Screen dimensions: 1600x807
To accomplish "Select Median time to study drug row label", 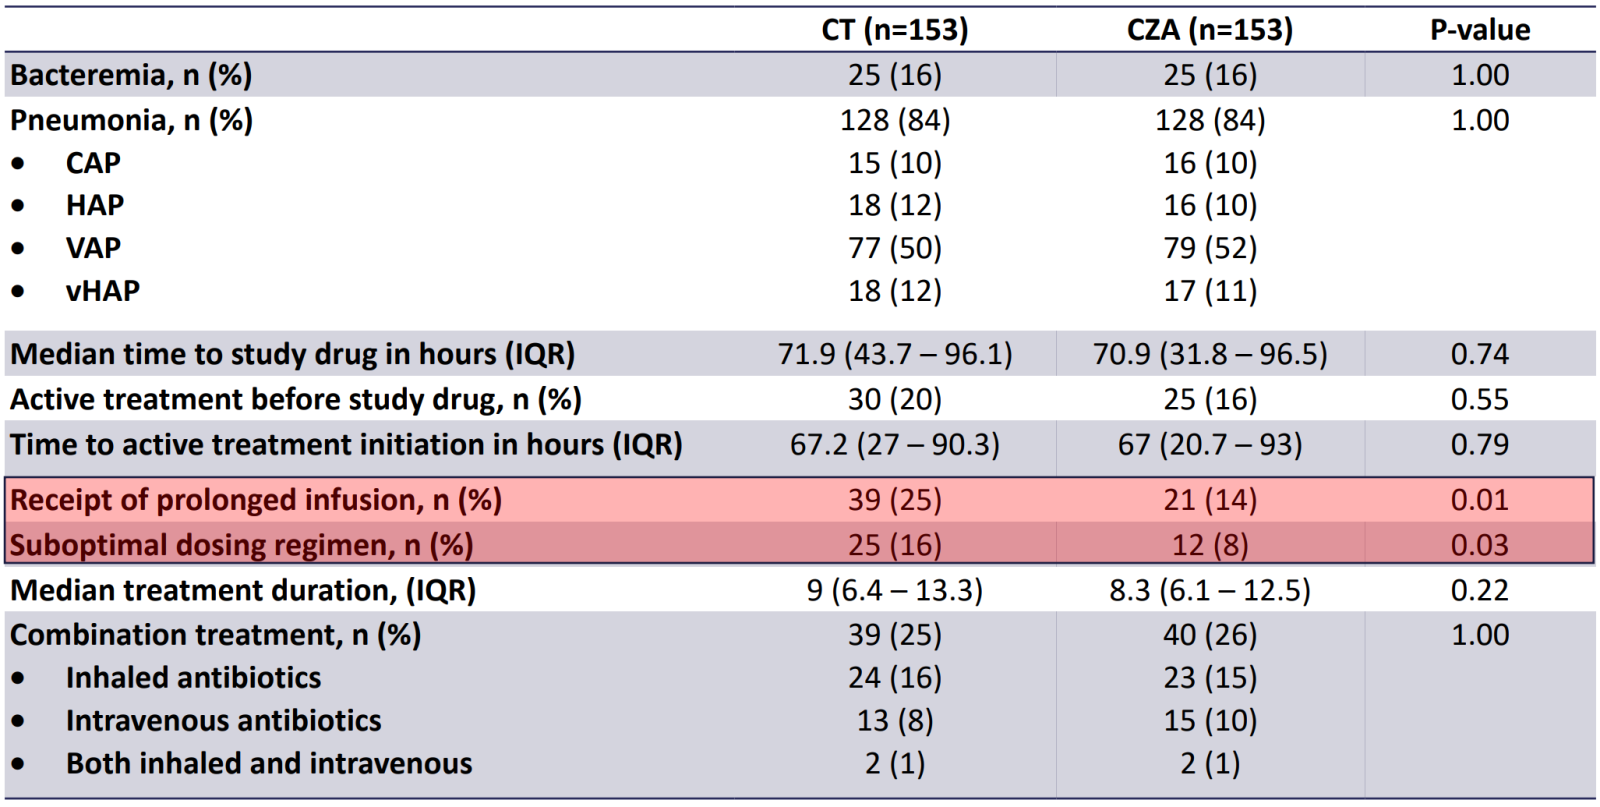I will click(292, 354).
